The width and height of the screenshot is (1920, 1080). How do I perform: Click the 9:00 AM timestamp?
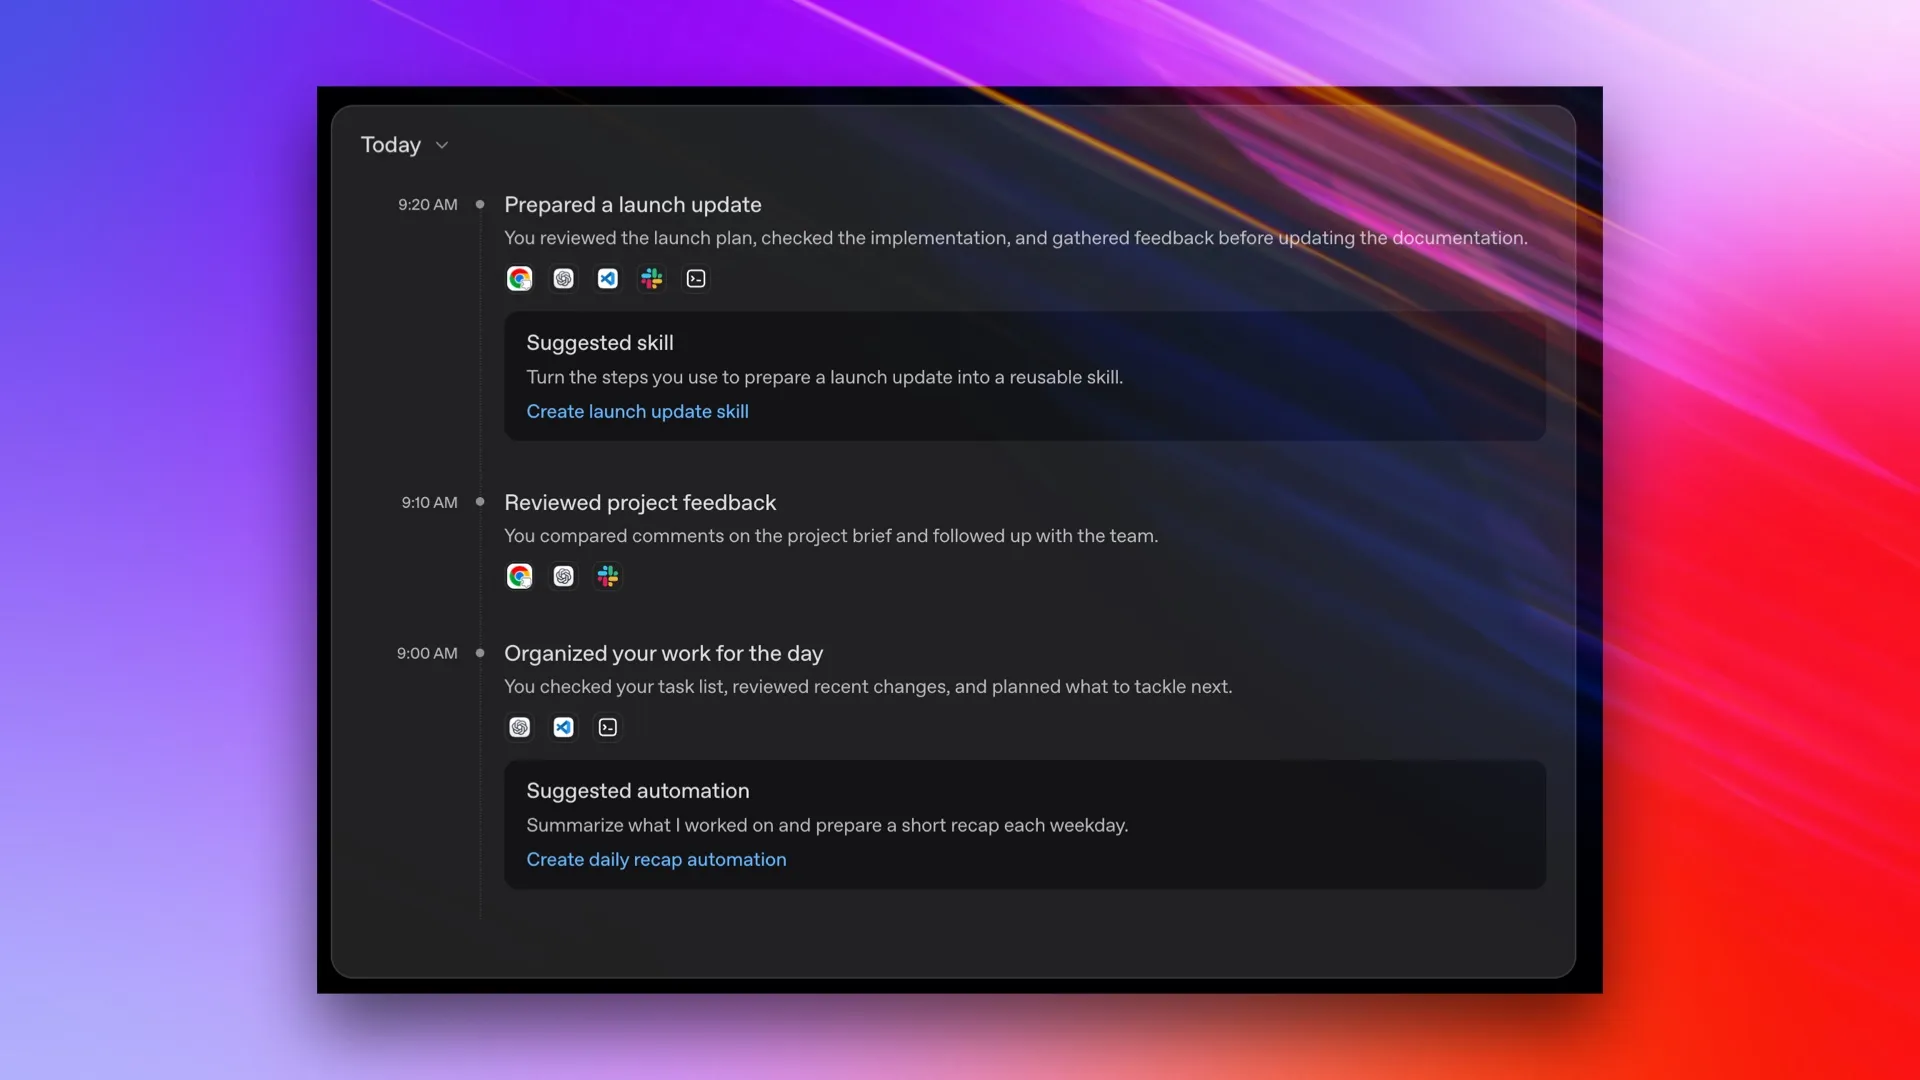427,653
